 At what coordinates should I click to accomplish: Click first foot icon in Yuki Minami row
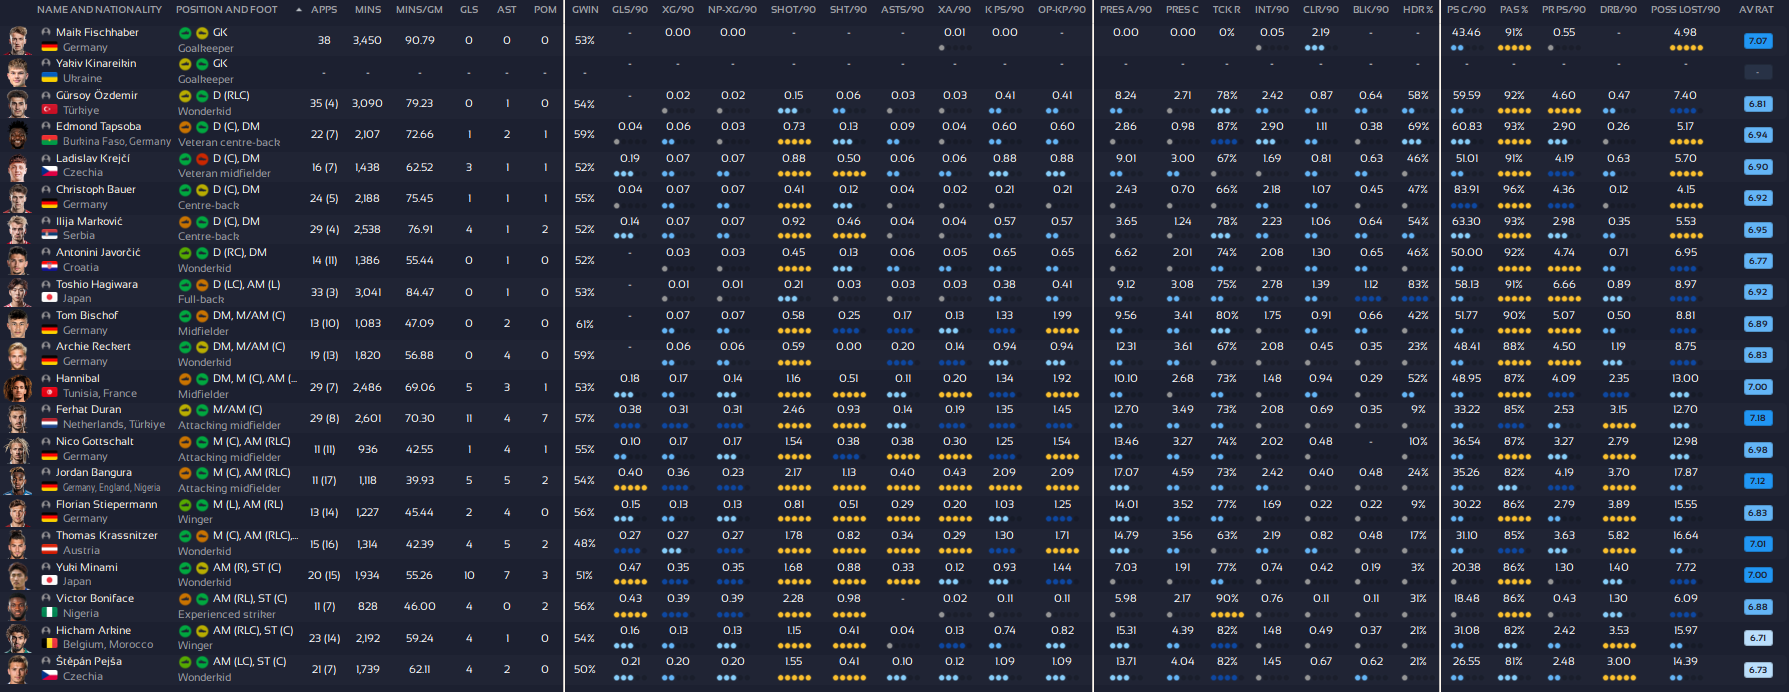pos(185,568)
